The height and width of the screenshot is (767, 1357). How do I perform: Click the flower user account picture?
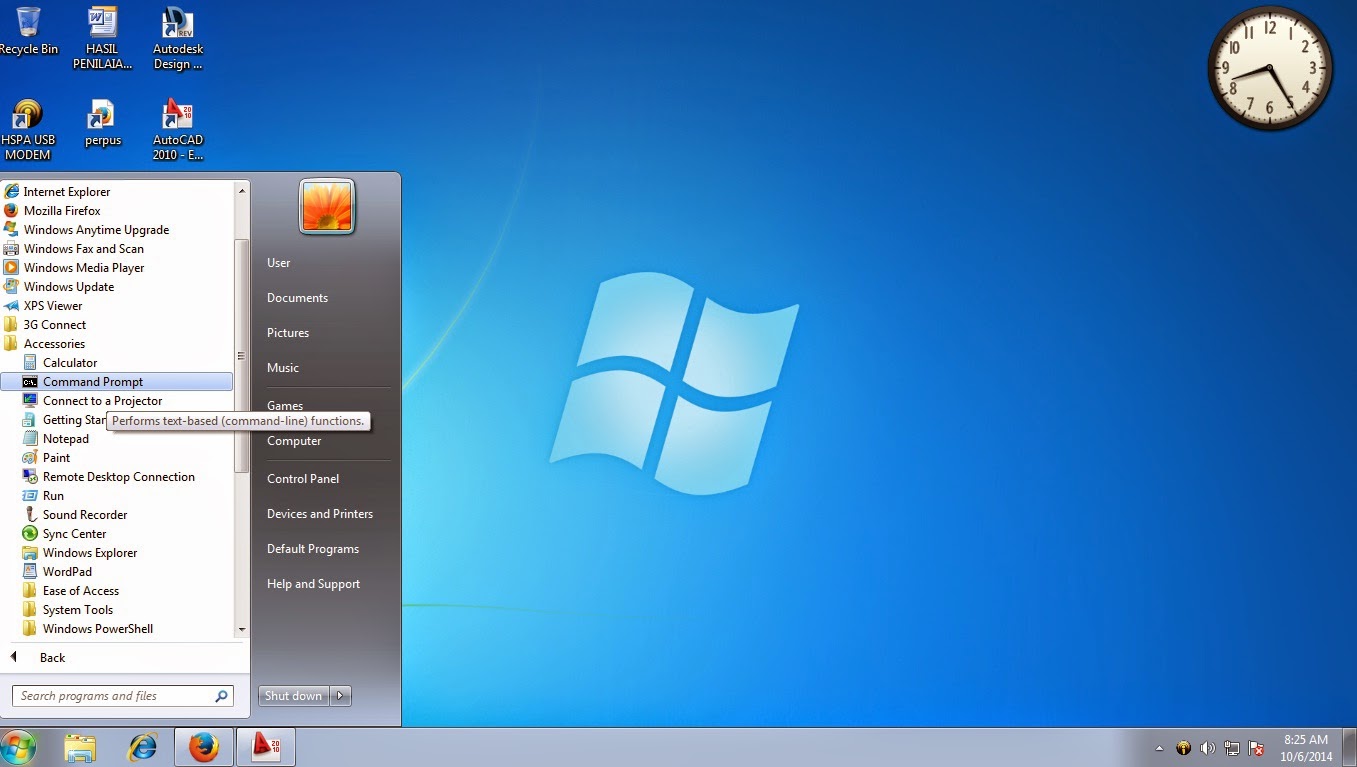[327, 206]
